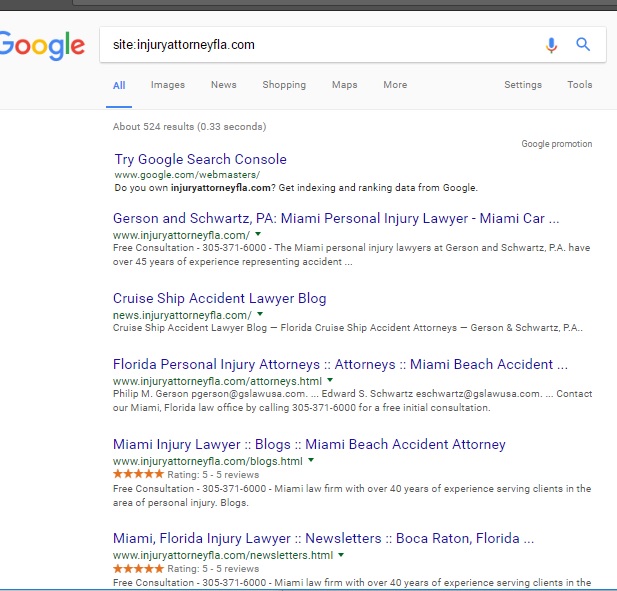
Task: Open the Gerson and Schwartz, PA result title
Action: pyautogui.click(x=336, y=218)
